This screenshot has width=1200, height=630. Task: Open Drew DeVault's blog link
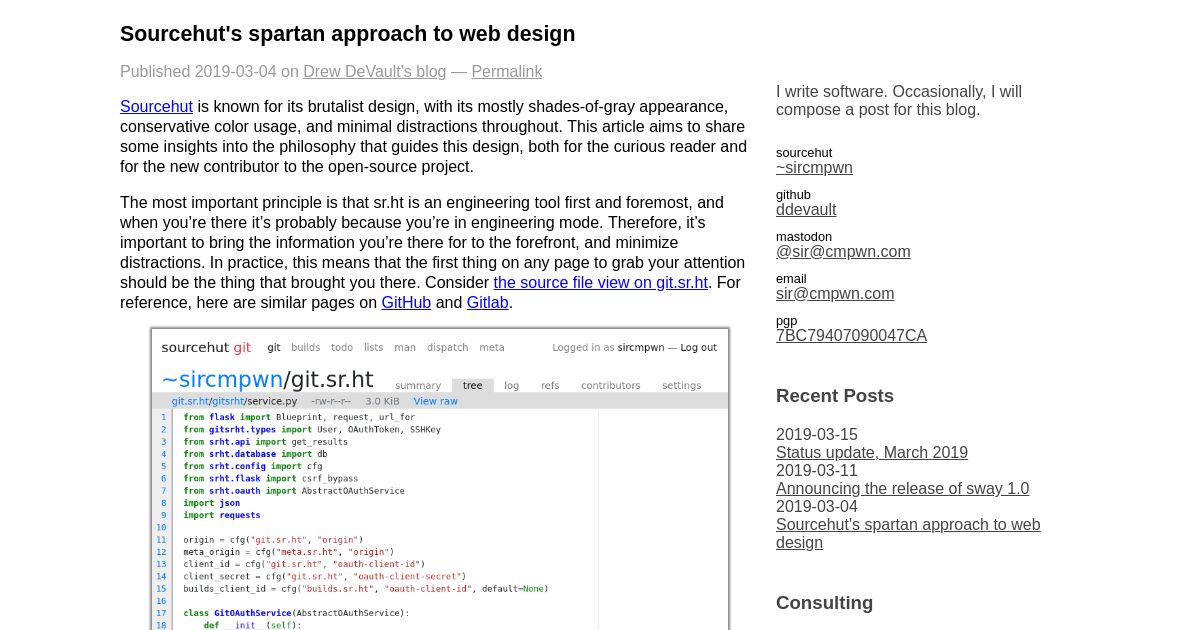point(375,72)
